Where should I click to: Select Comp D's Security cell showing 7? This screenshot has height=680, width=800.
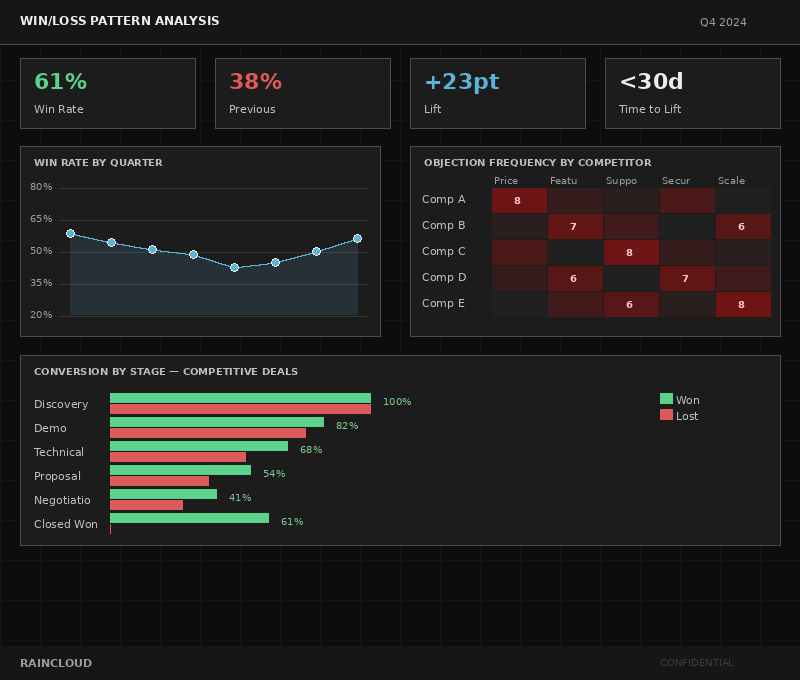click(687, 278)
